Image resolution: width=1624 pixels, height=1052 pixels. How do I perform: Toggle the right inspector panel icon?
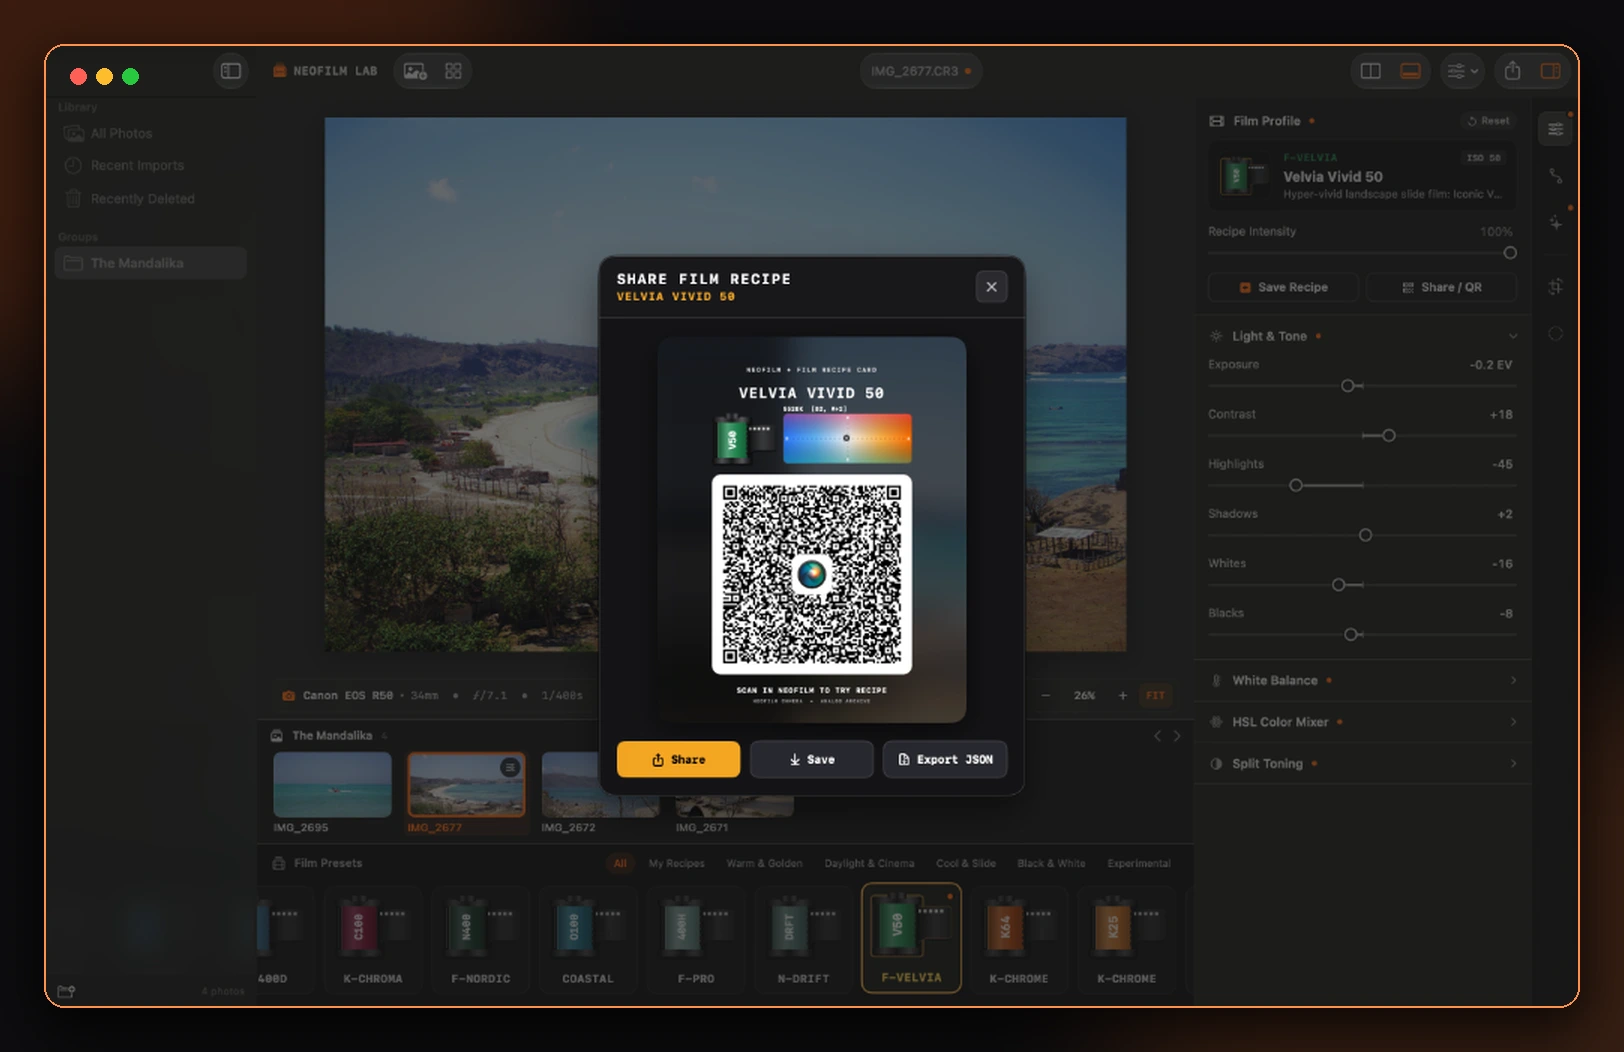[x=1550, y=71]
